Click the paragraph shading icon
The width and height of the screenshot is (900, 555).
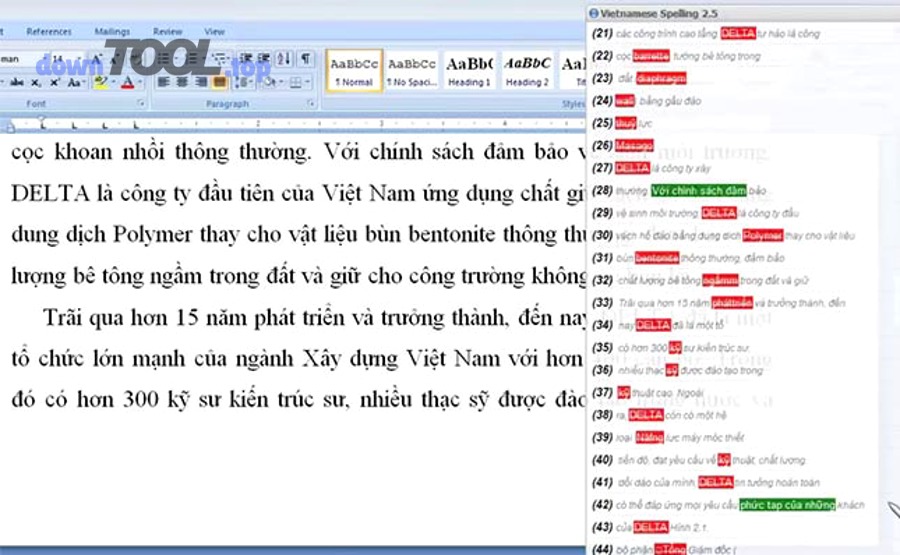pyautogui.click(x=269, y=83)
